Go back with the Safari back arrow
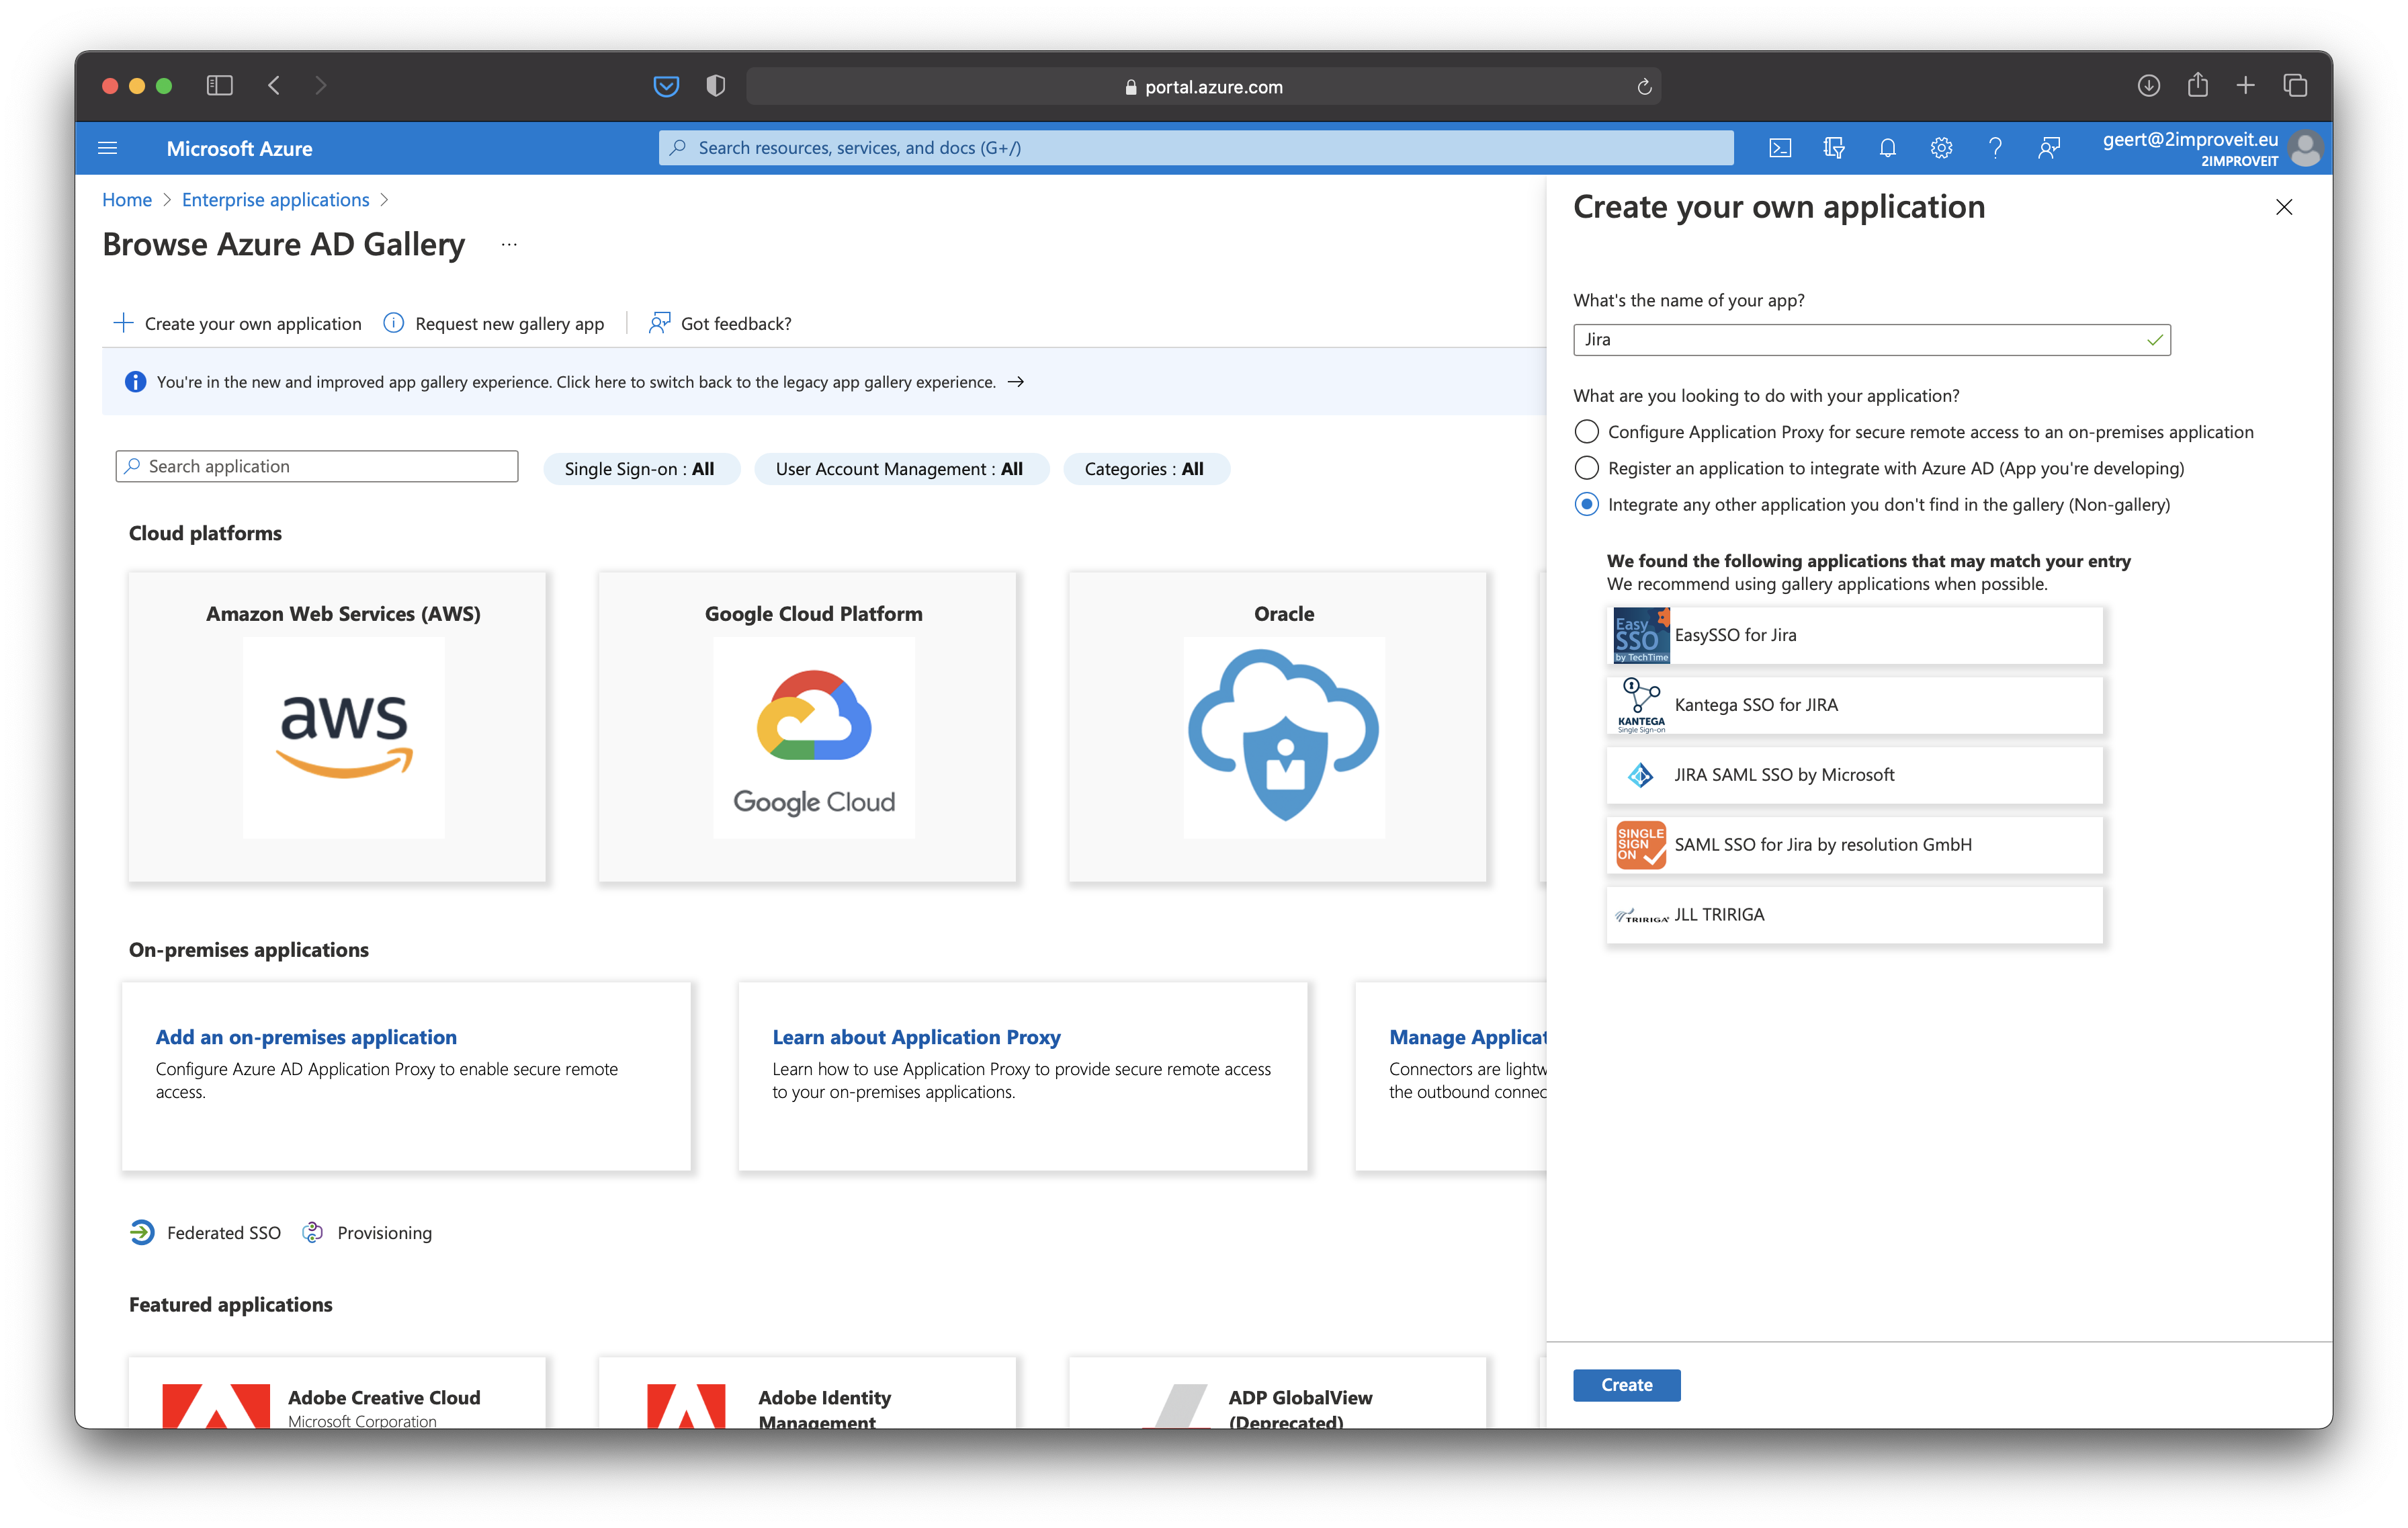This screenshot has height=1528, width=2408. tap(274, 86)
